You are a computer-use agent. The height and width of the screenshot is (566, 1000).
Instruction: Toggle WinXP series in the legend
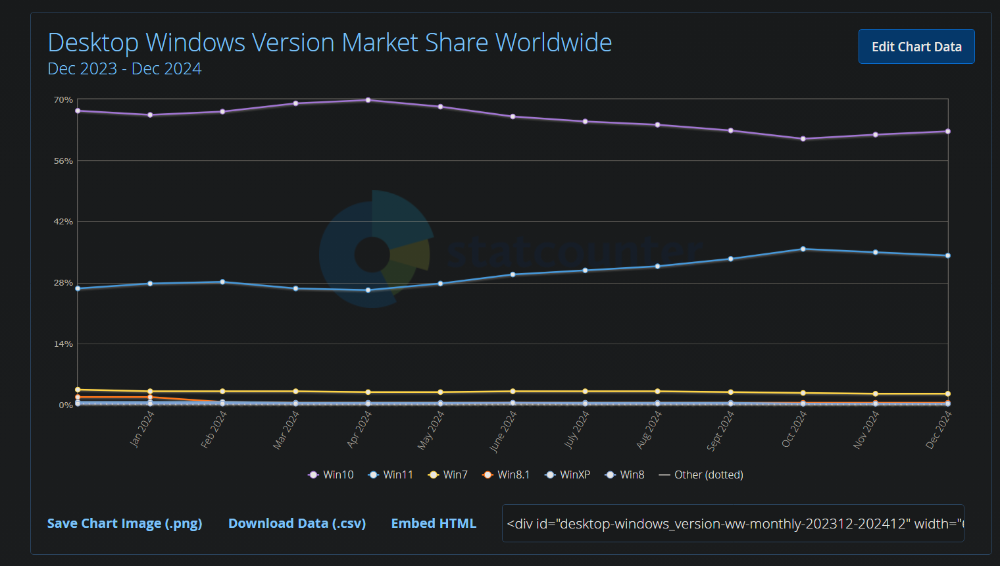click(x=568, y=475)
